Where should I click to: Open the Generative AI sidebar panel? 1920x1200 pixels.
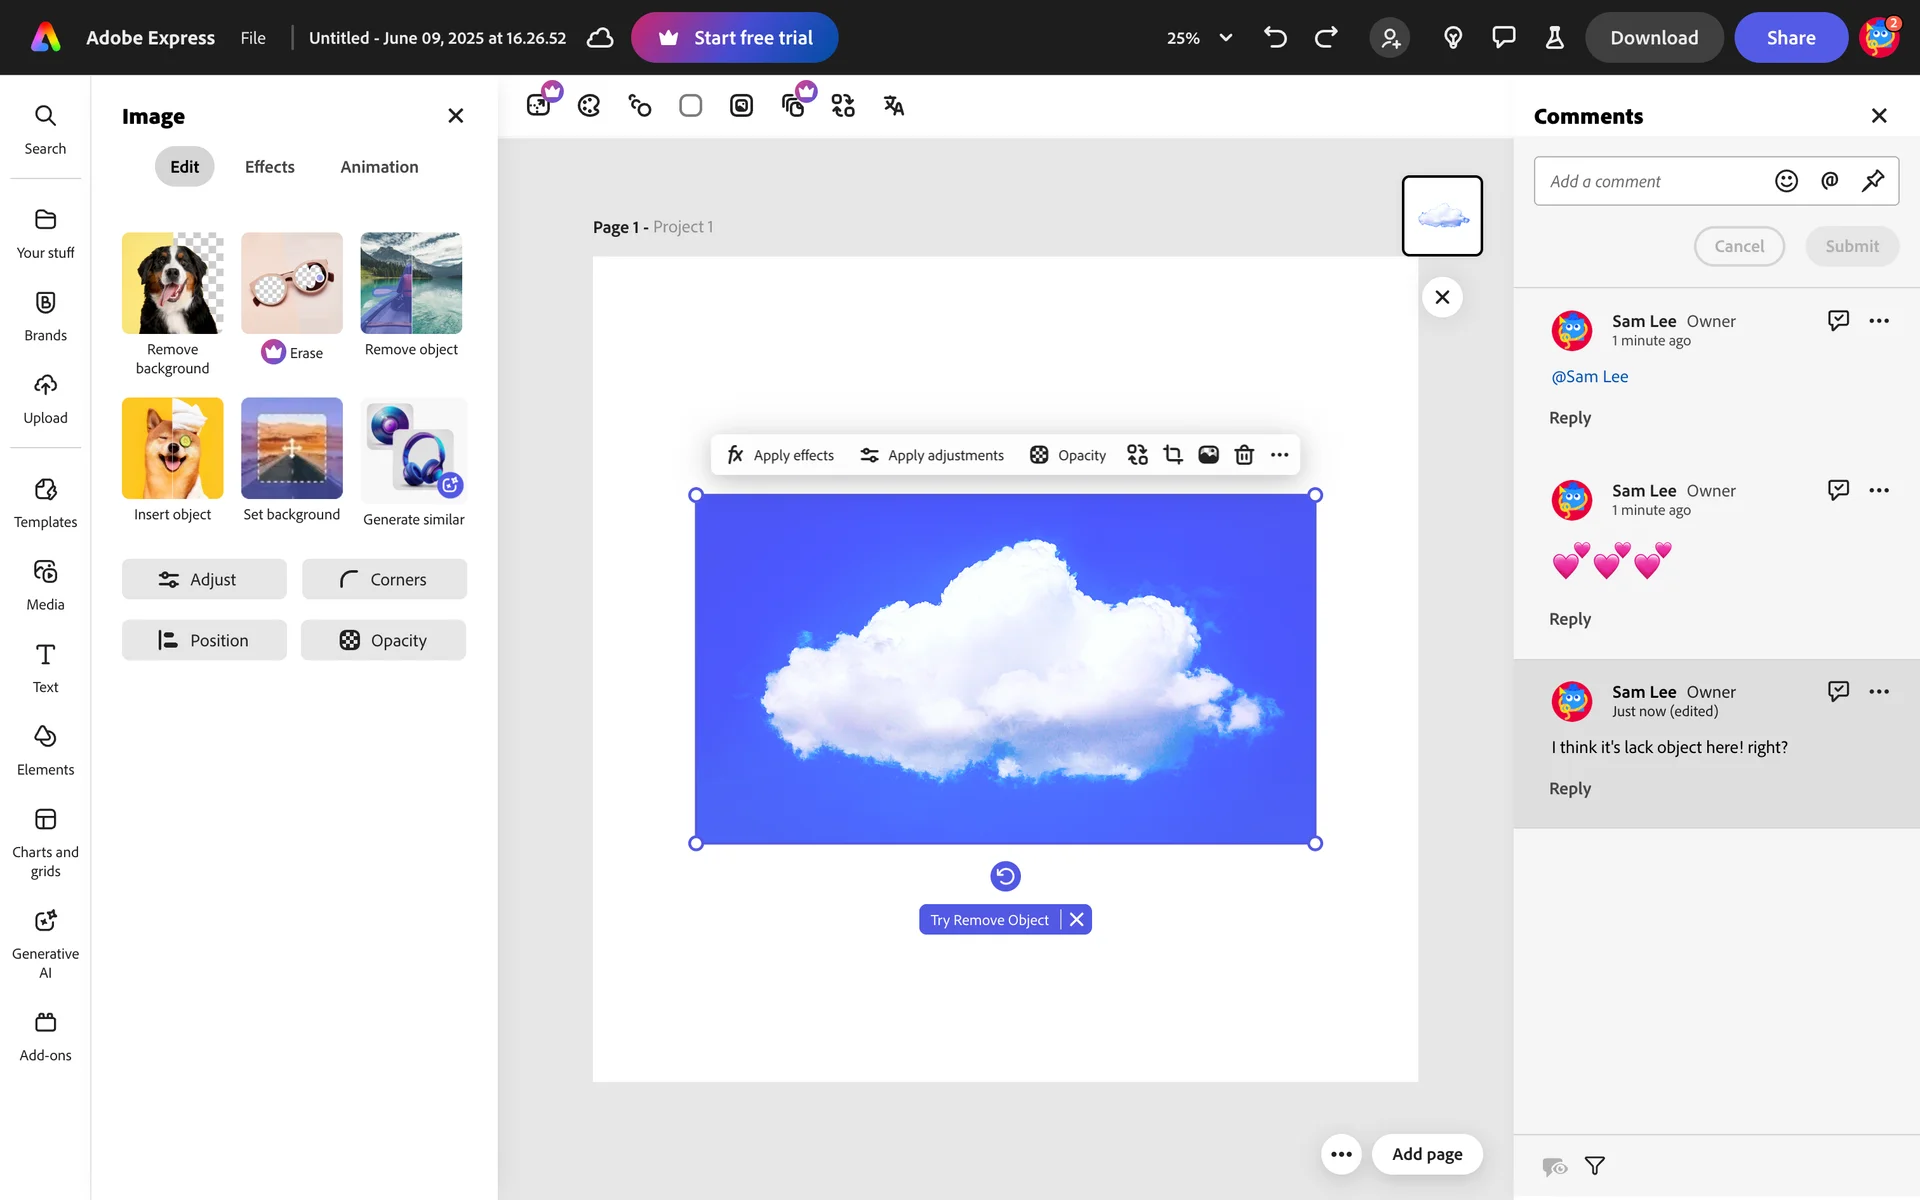click(x=45, y=942)
